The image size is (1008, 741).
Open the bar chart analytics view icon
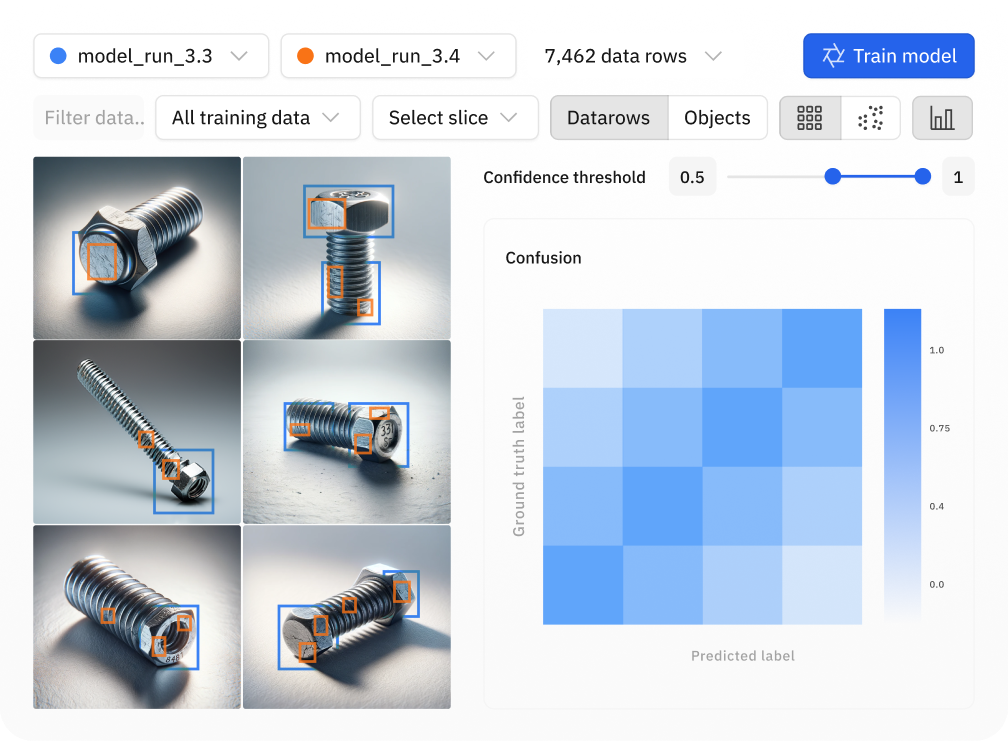point(942,117)
